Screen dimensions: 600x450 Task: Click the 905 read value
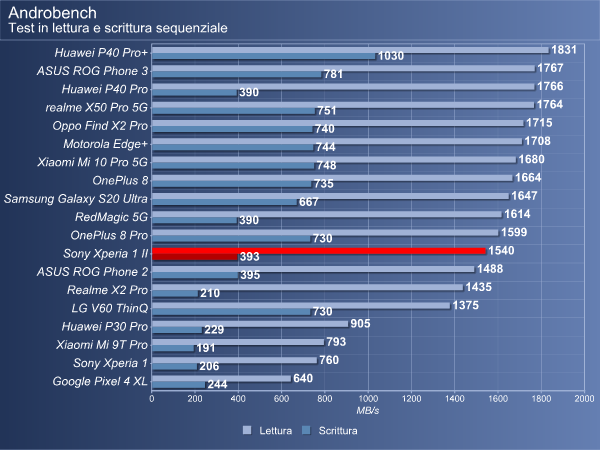(x=360, y=324)
